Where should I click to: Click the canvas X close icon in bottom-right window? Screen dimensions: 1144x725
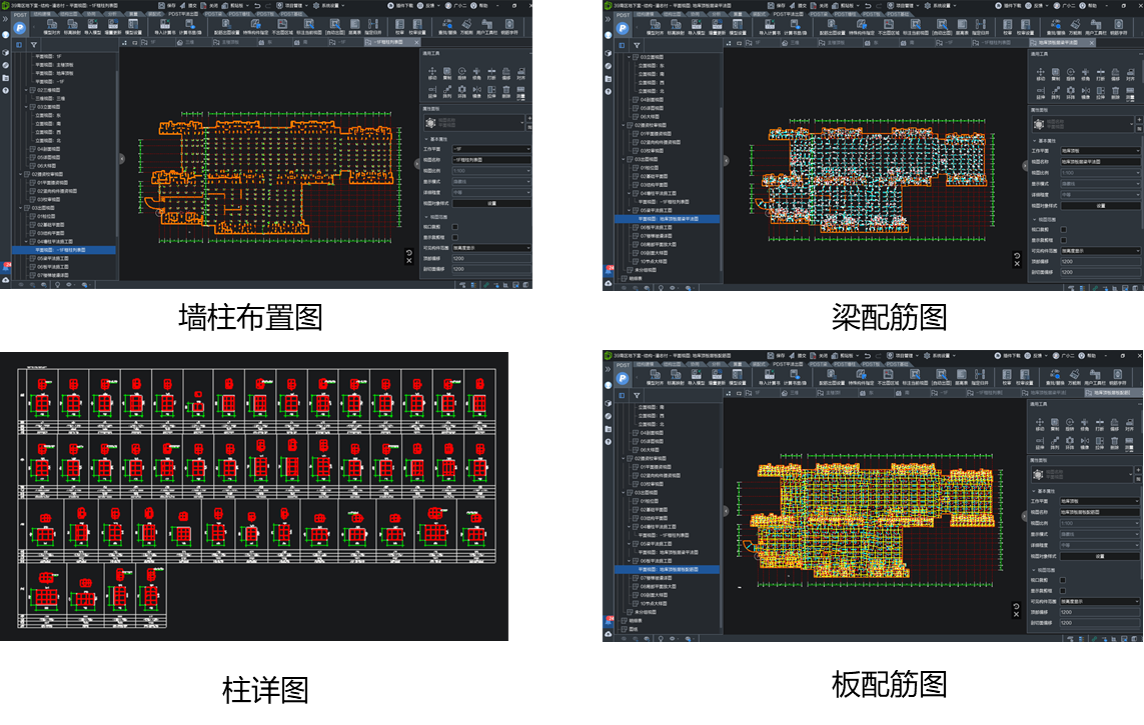(1015, 614)
